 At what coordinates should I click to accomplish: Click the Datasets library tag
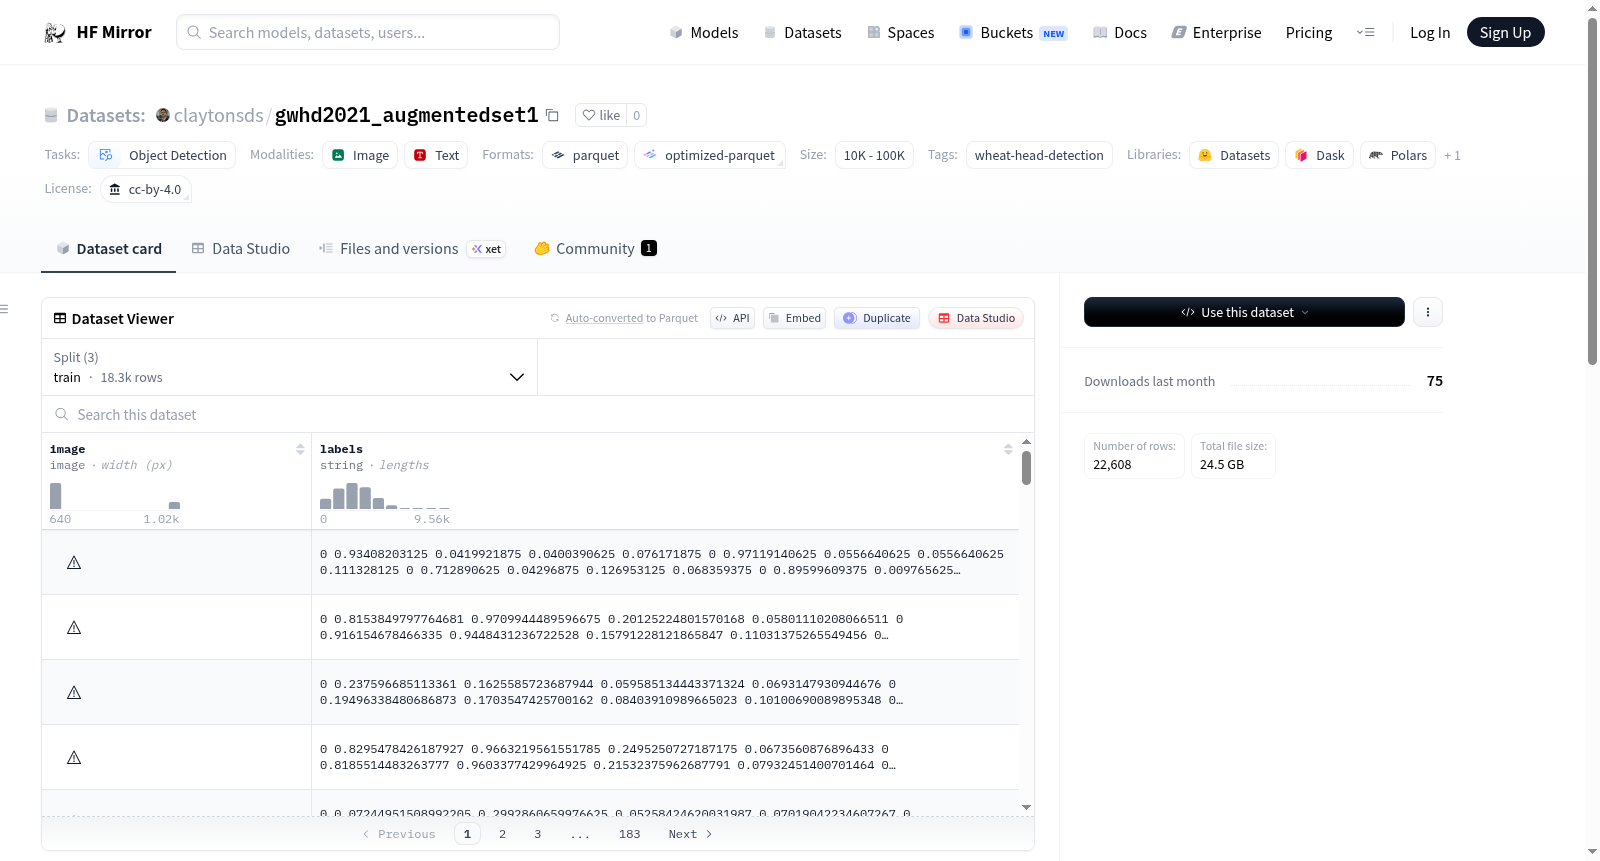(1234, 155)
